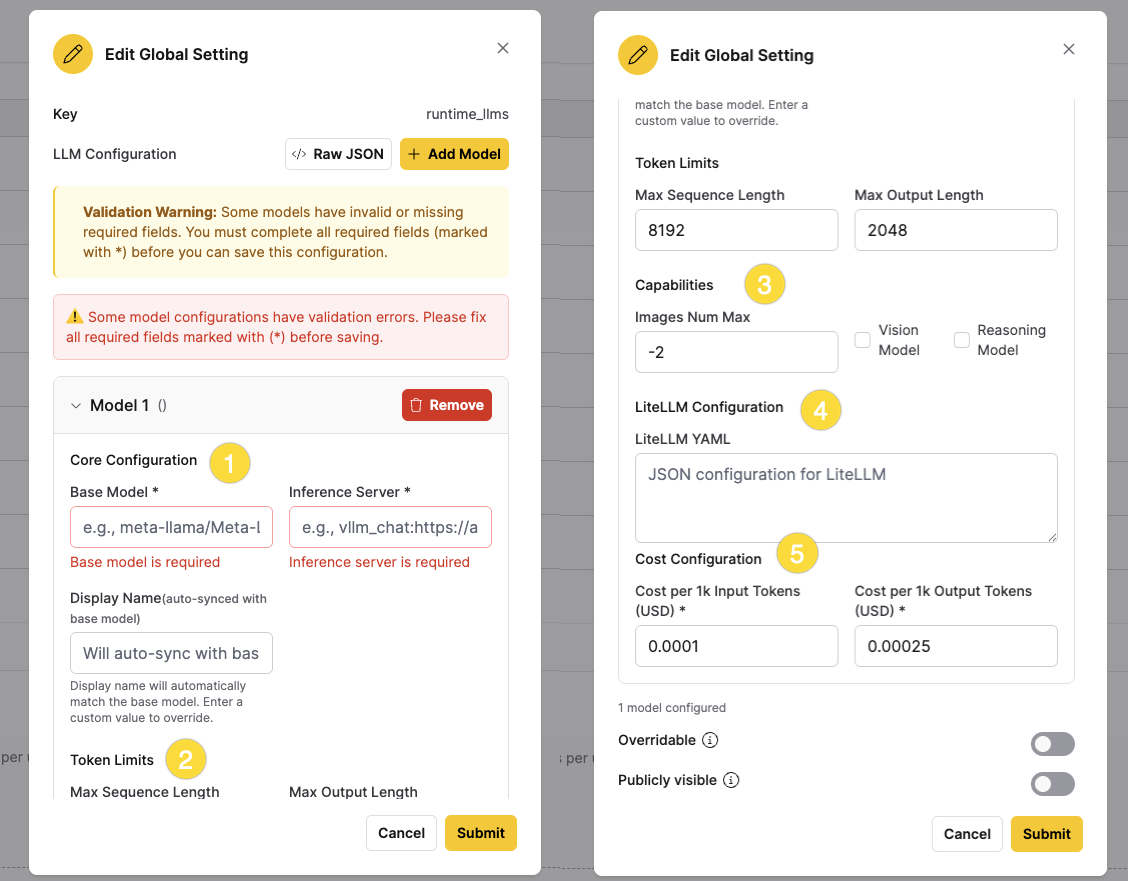The image size is (1128, 881).
Task: Focus the Base Model input field
Action: (171, 527)
